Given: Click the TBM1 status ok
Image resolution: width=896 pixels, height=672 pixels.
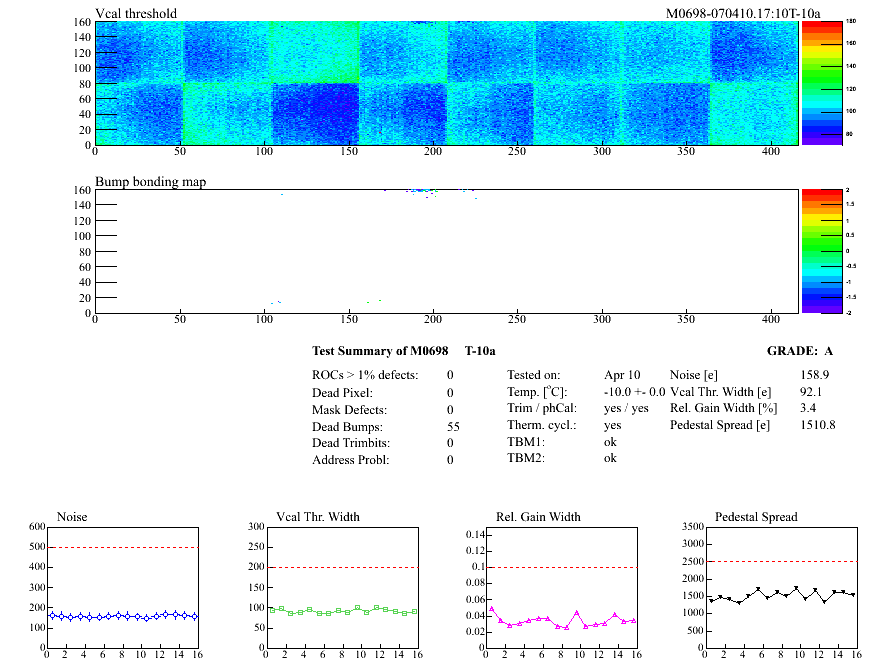Looking at the screenshot, I should [x=611, y=441].
